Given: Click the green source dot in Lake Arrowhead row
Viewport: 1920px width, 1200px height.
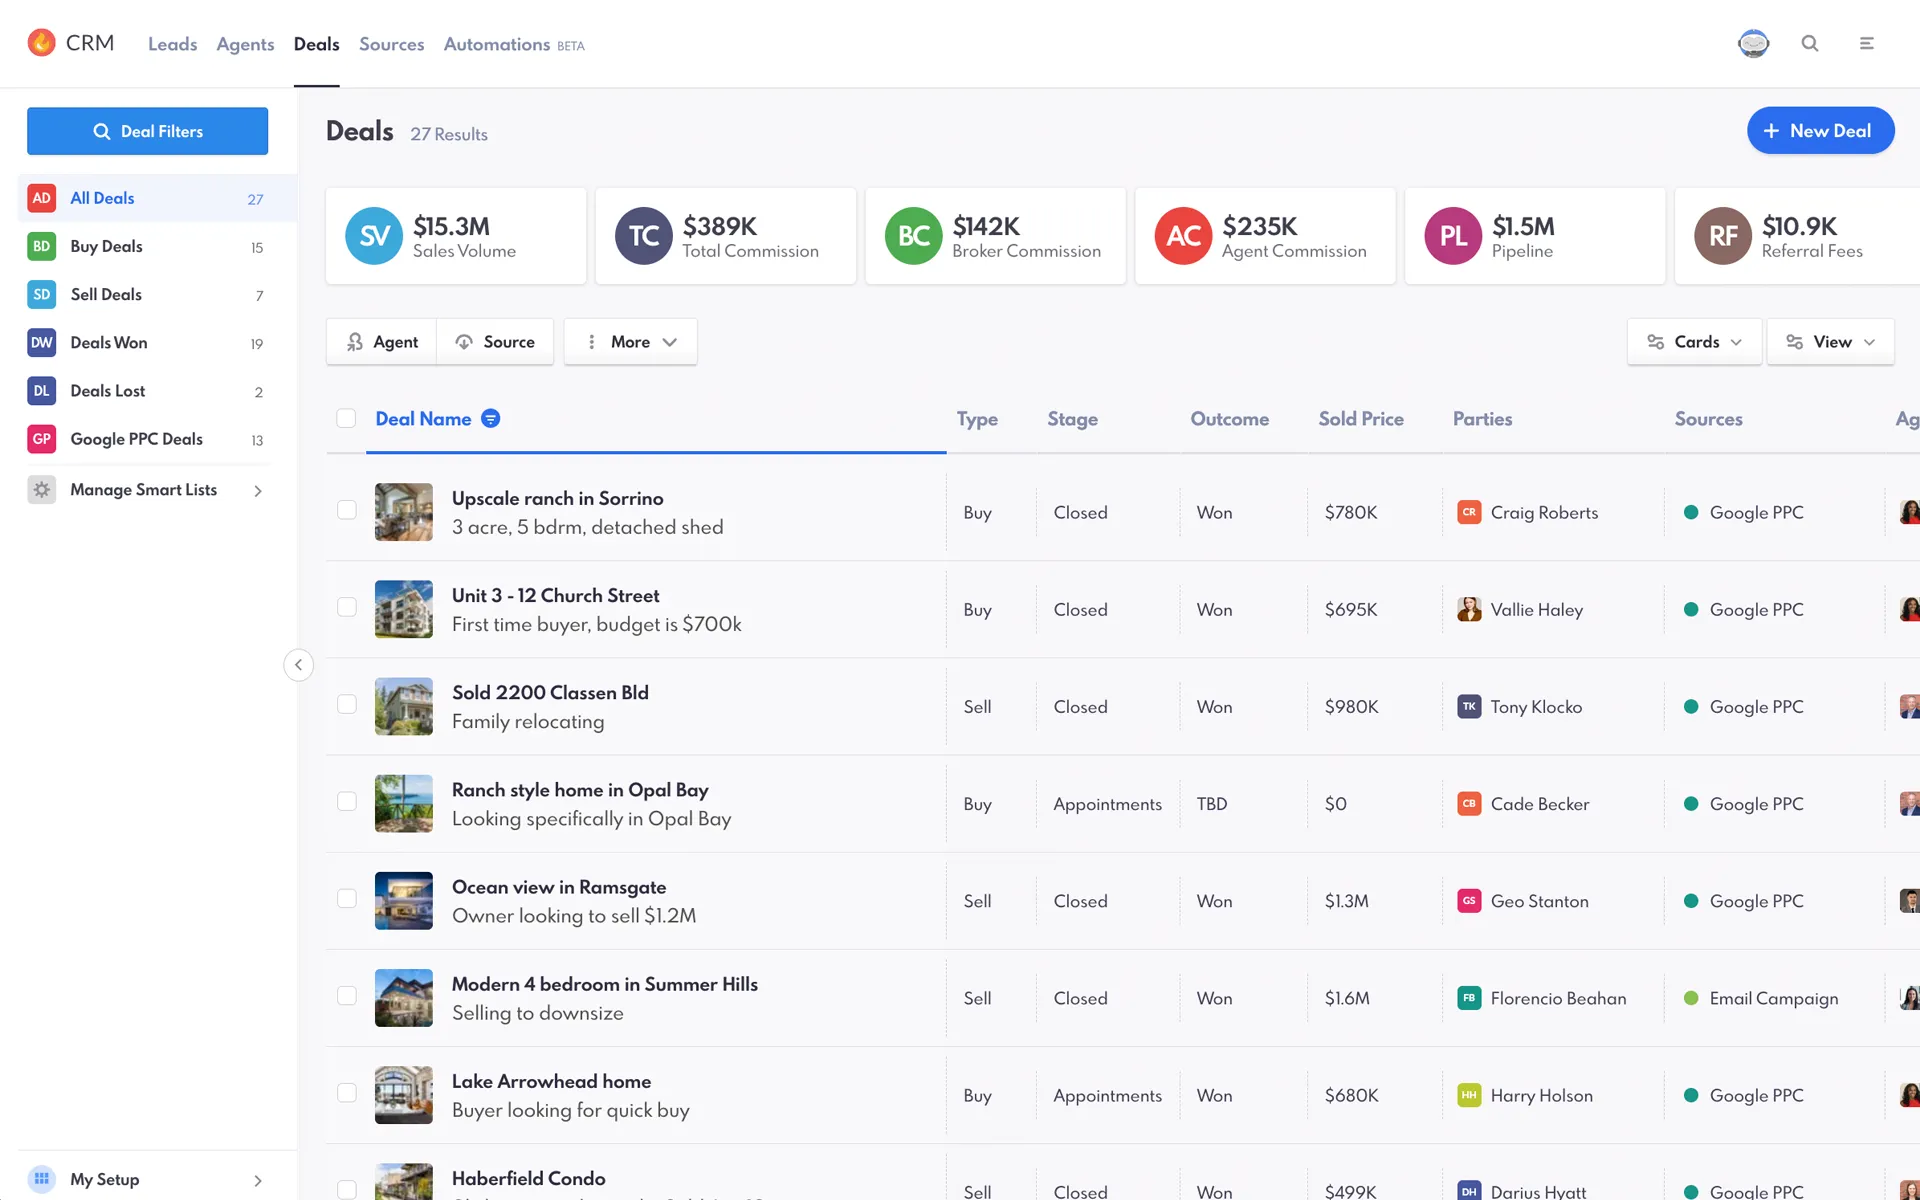Looking at the screenshot, I should pyautogui.click(x=1691, y=1095).
